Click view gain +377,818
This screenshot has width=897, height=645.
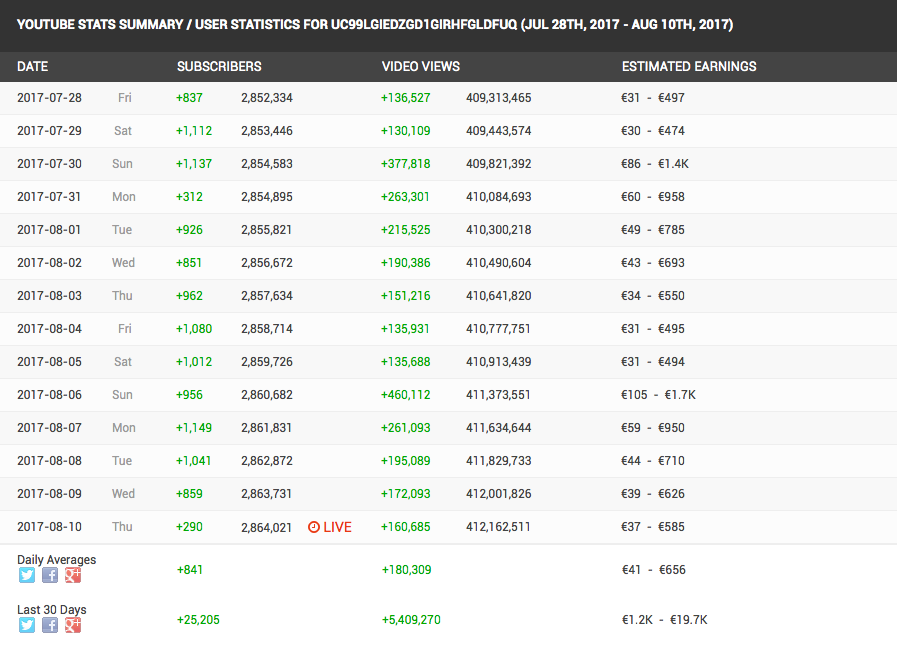click(x=406, y=164)
